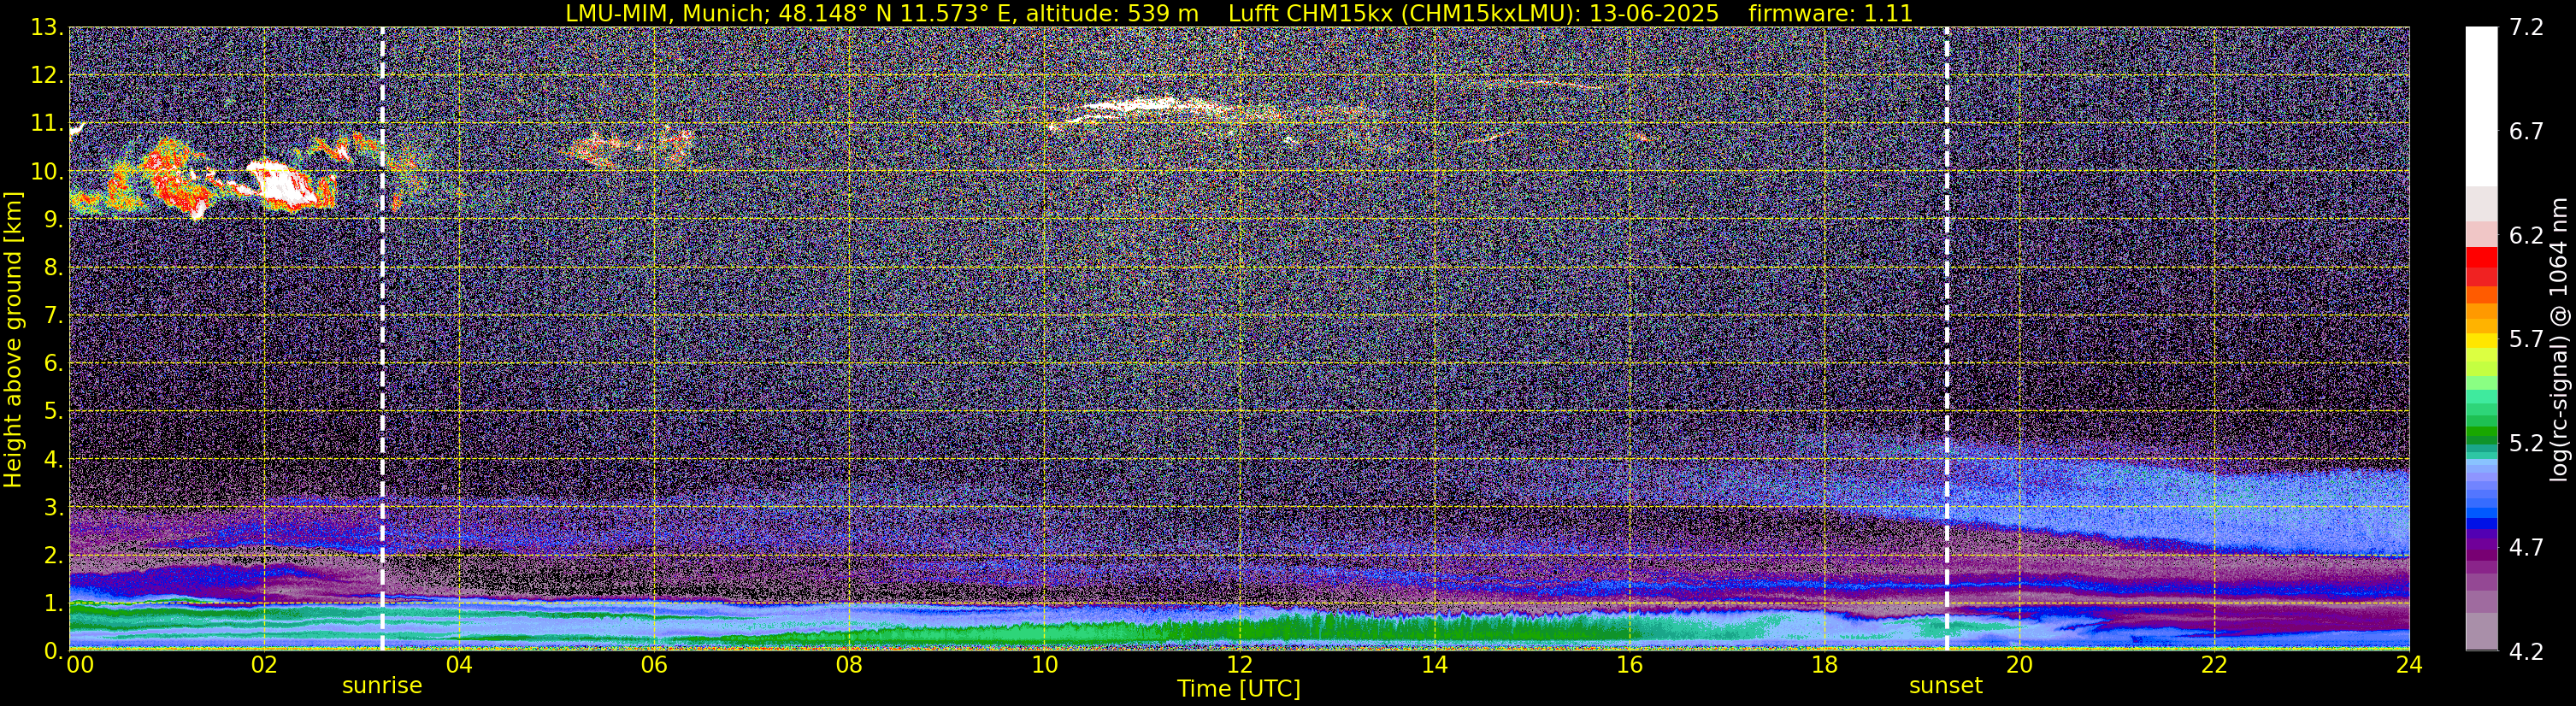Click the 20 tick label on the time axis
Image resolution: width=2576 pixels, height=706 pixels.
pyautogui.click(x=2019, y=665)
